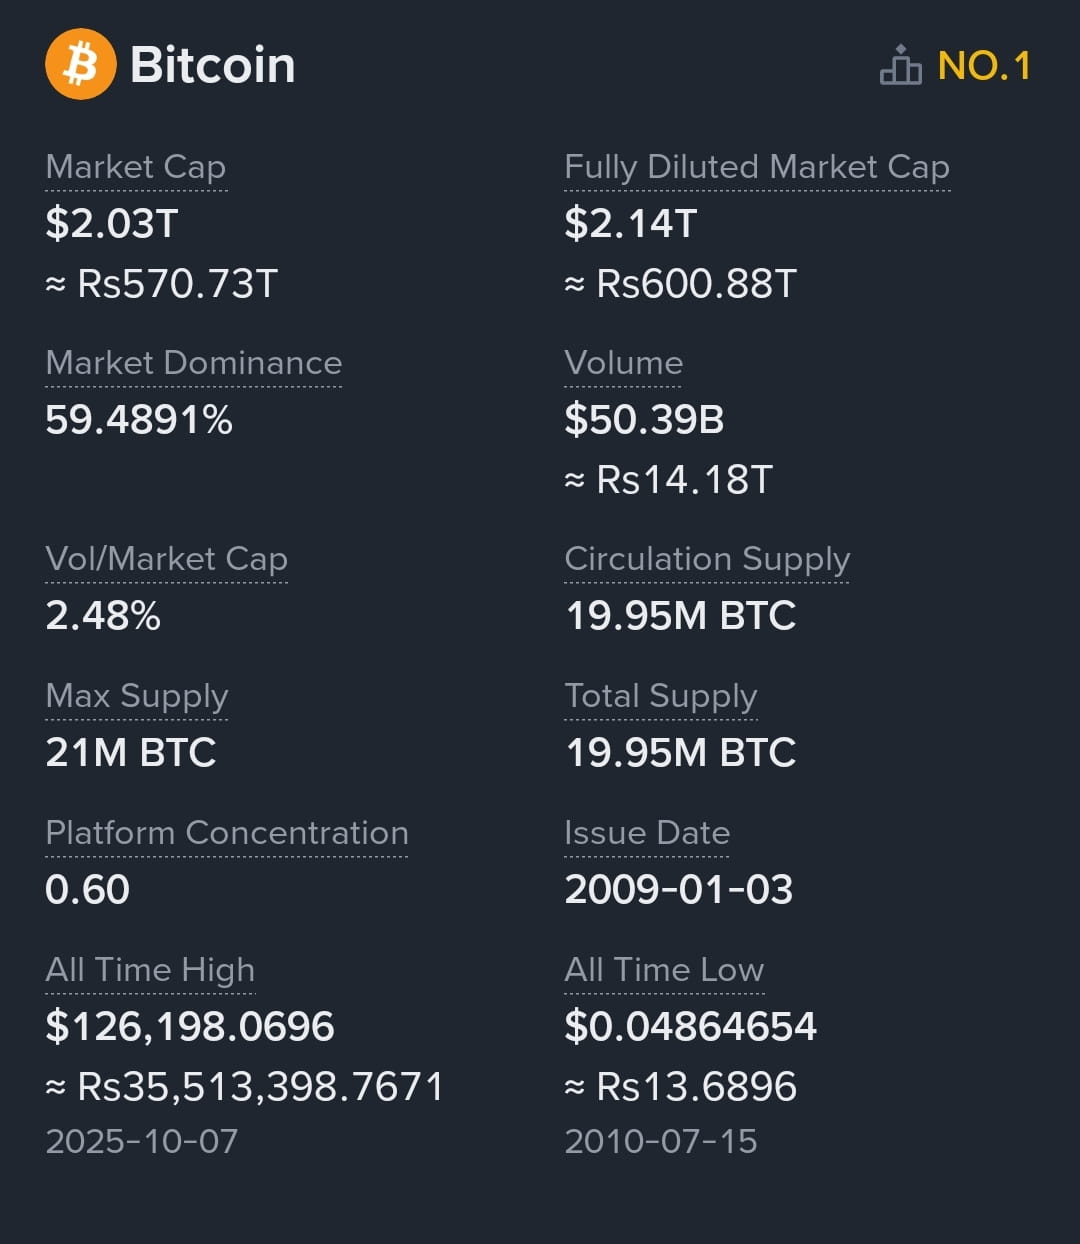Image resolution: width=1080 pixels, height=1244 pixels.
Task: Tap the All Time Low label
Action: 664,969
